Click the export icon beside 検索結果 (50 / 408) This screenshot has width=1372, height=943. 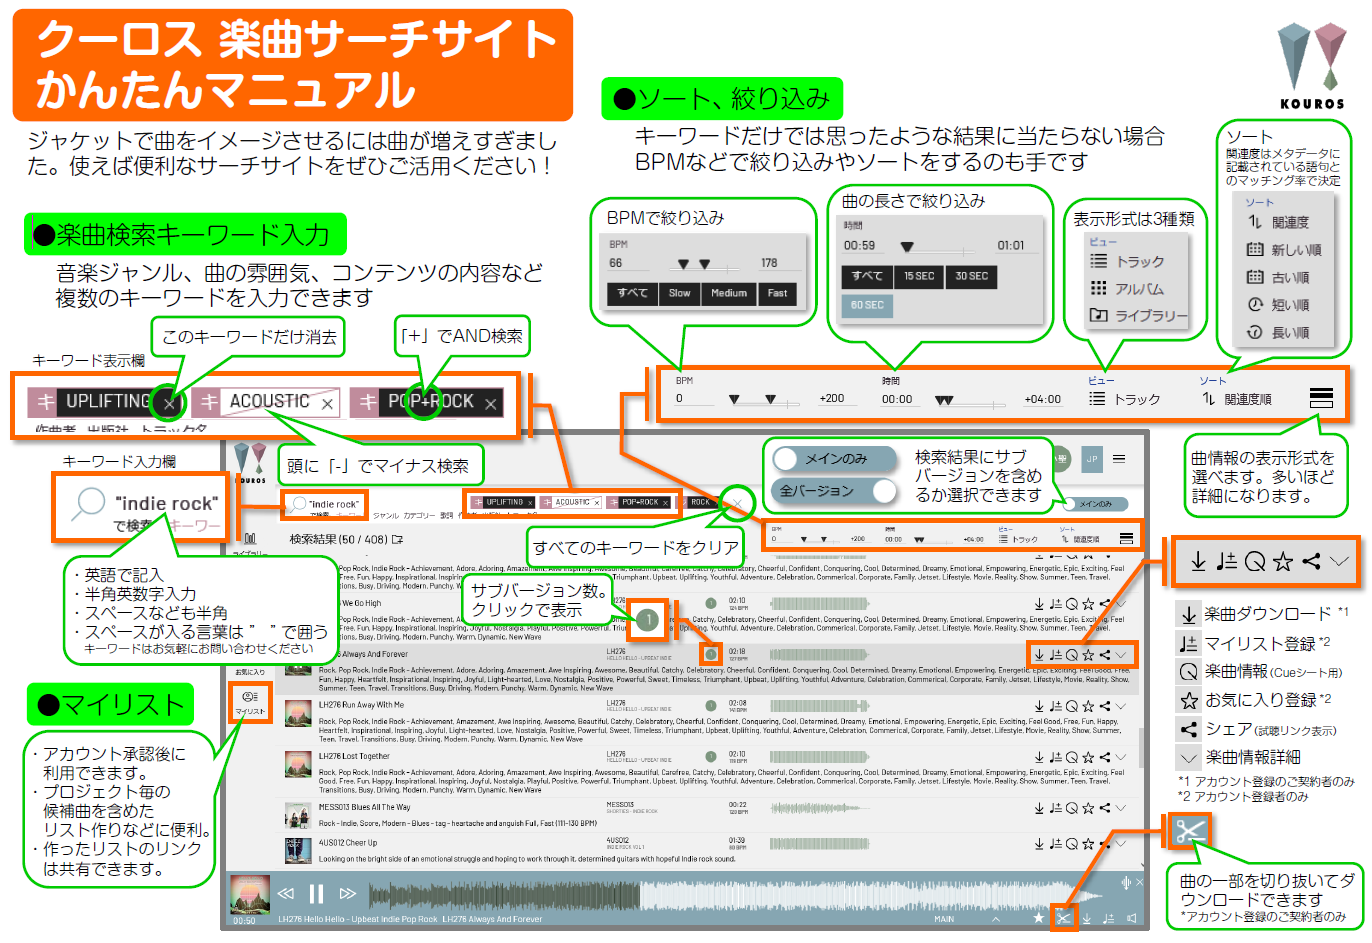click(397, 539)
